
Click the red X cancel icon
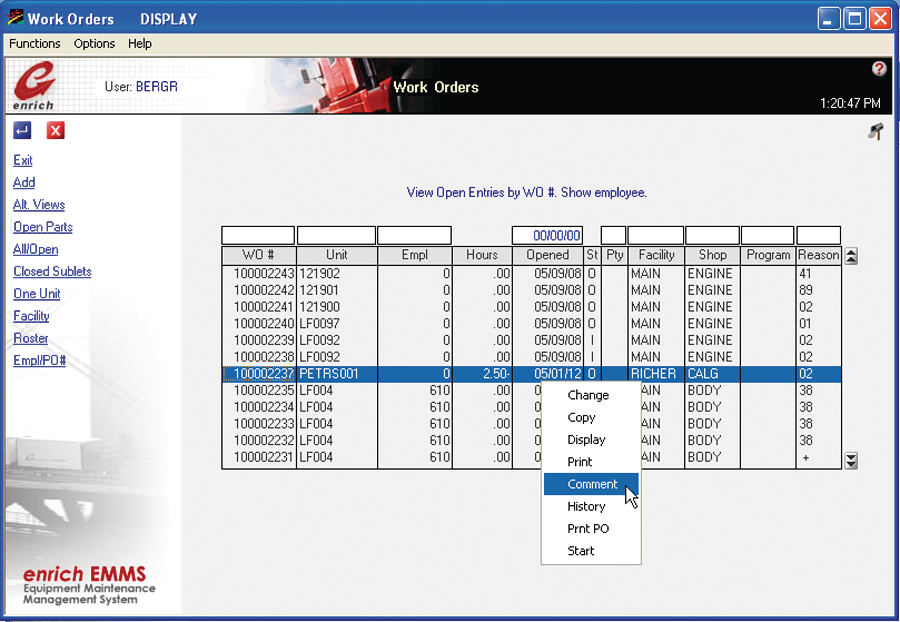coord(55,130)
